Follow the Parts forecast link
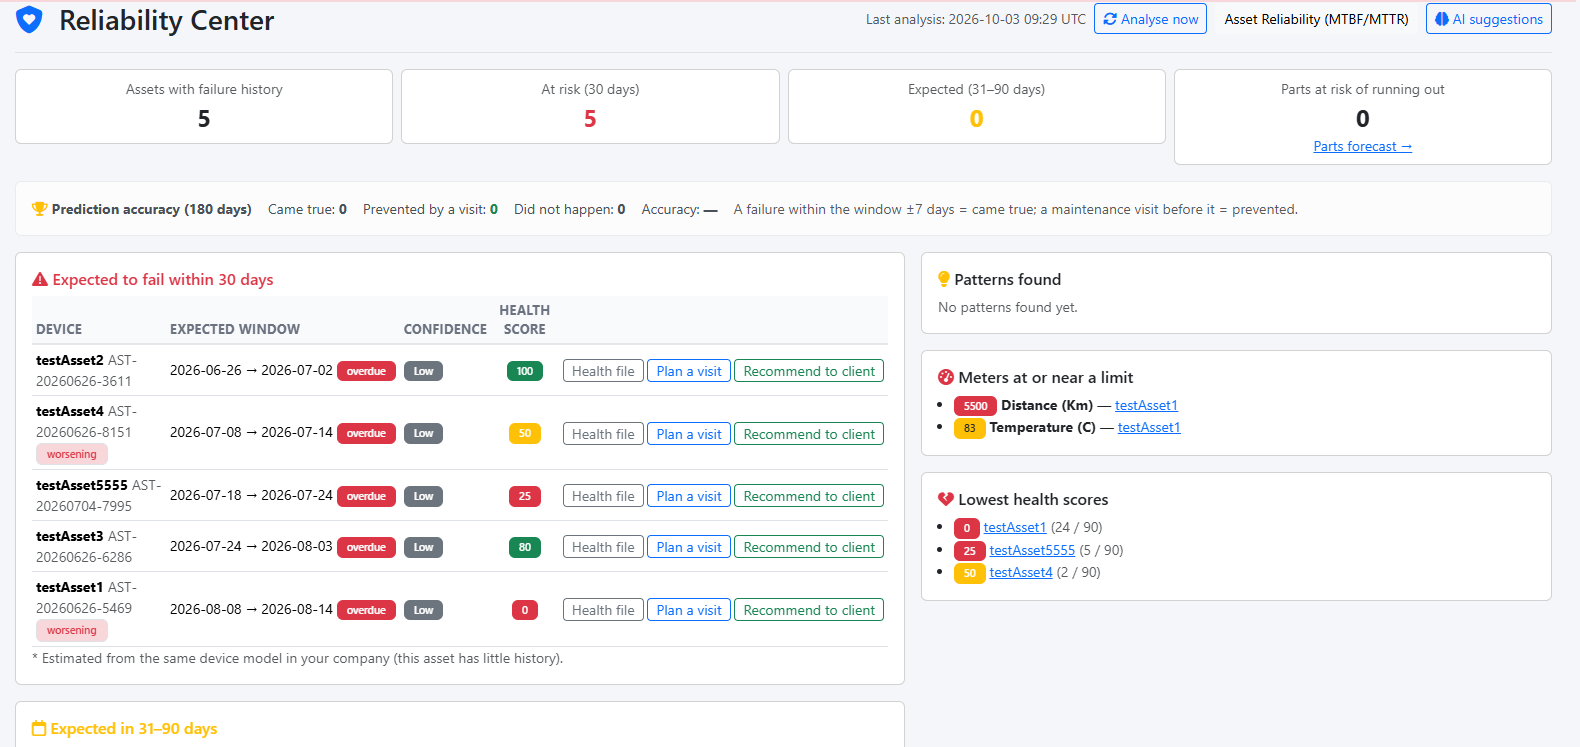 click(1362, 146)
